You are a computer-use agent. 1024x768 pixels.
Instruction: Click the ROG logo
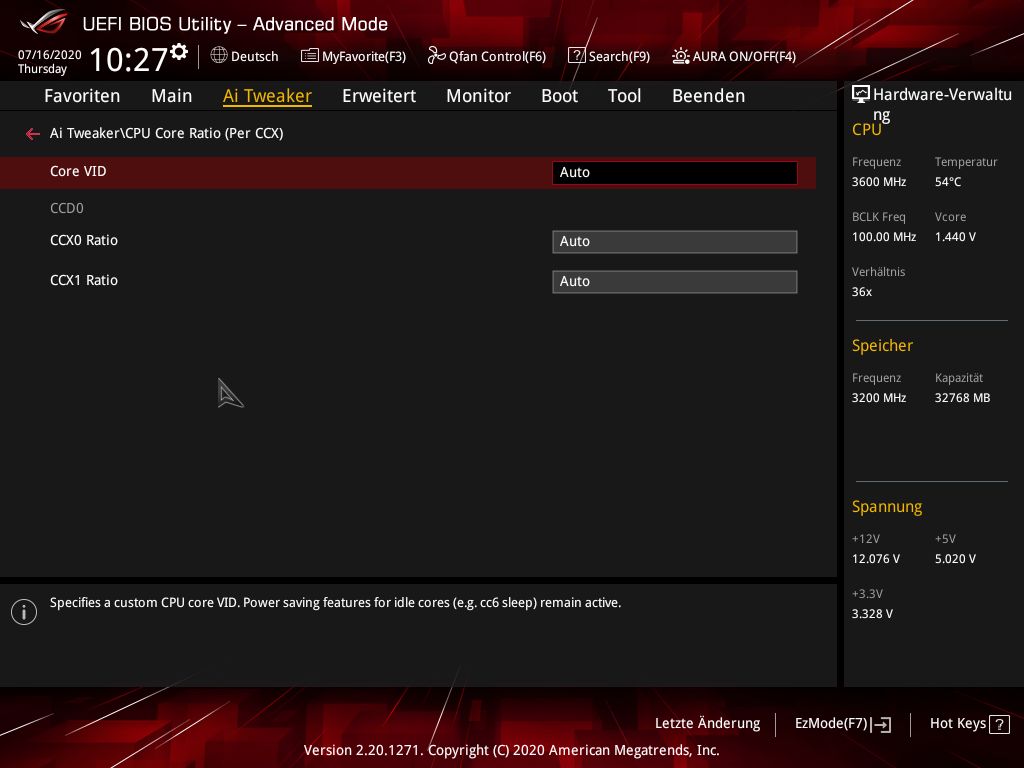pos(43,22)
